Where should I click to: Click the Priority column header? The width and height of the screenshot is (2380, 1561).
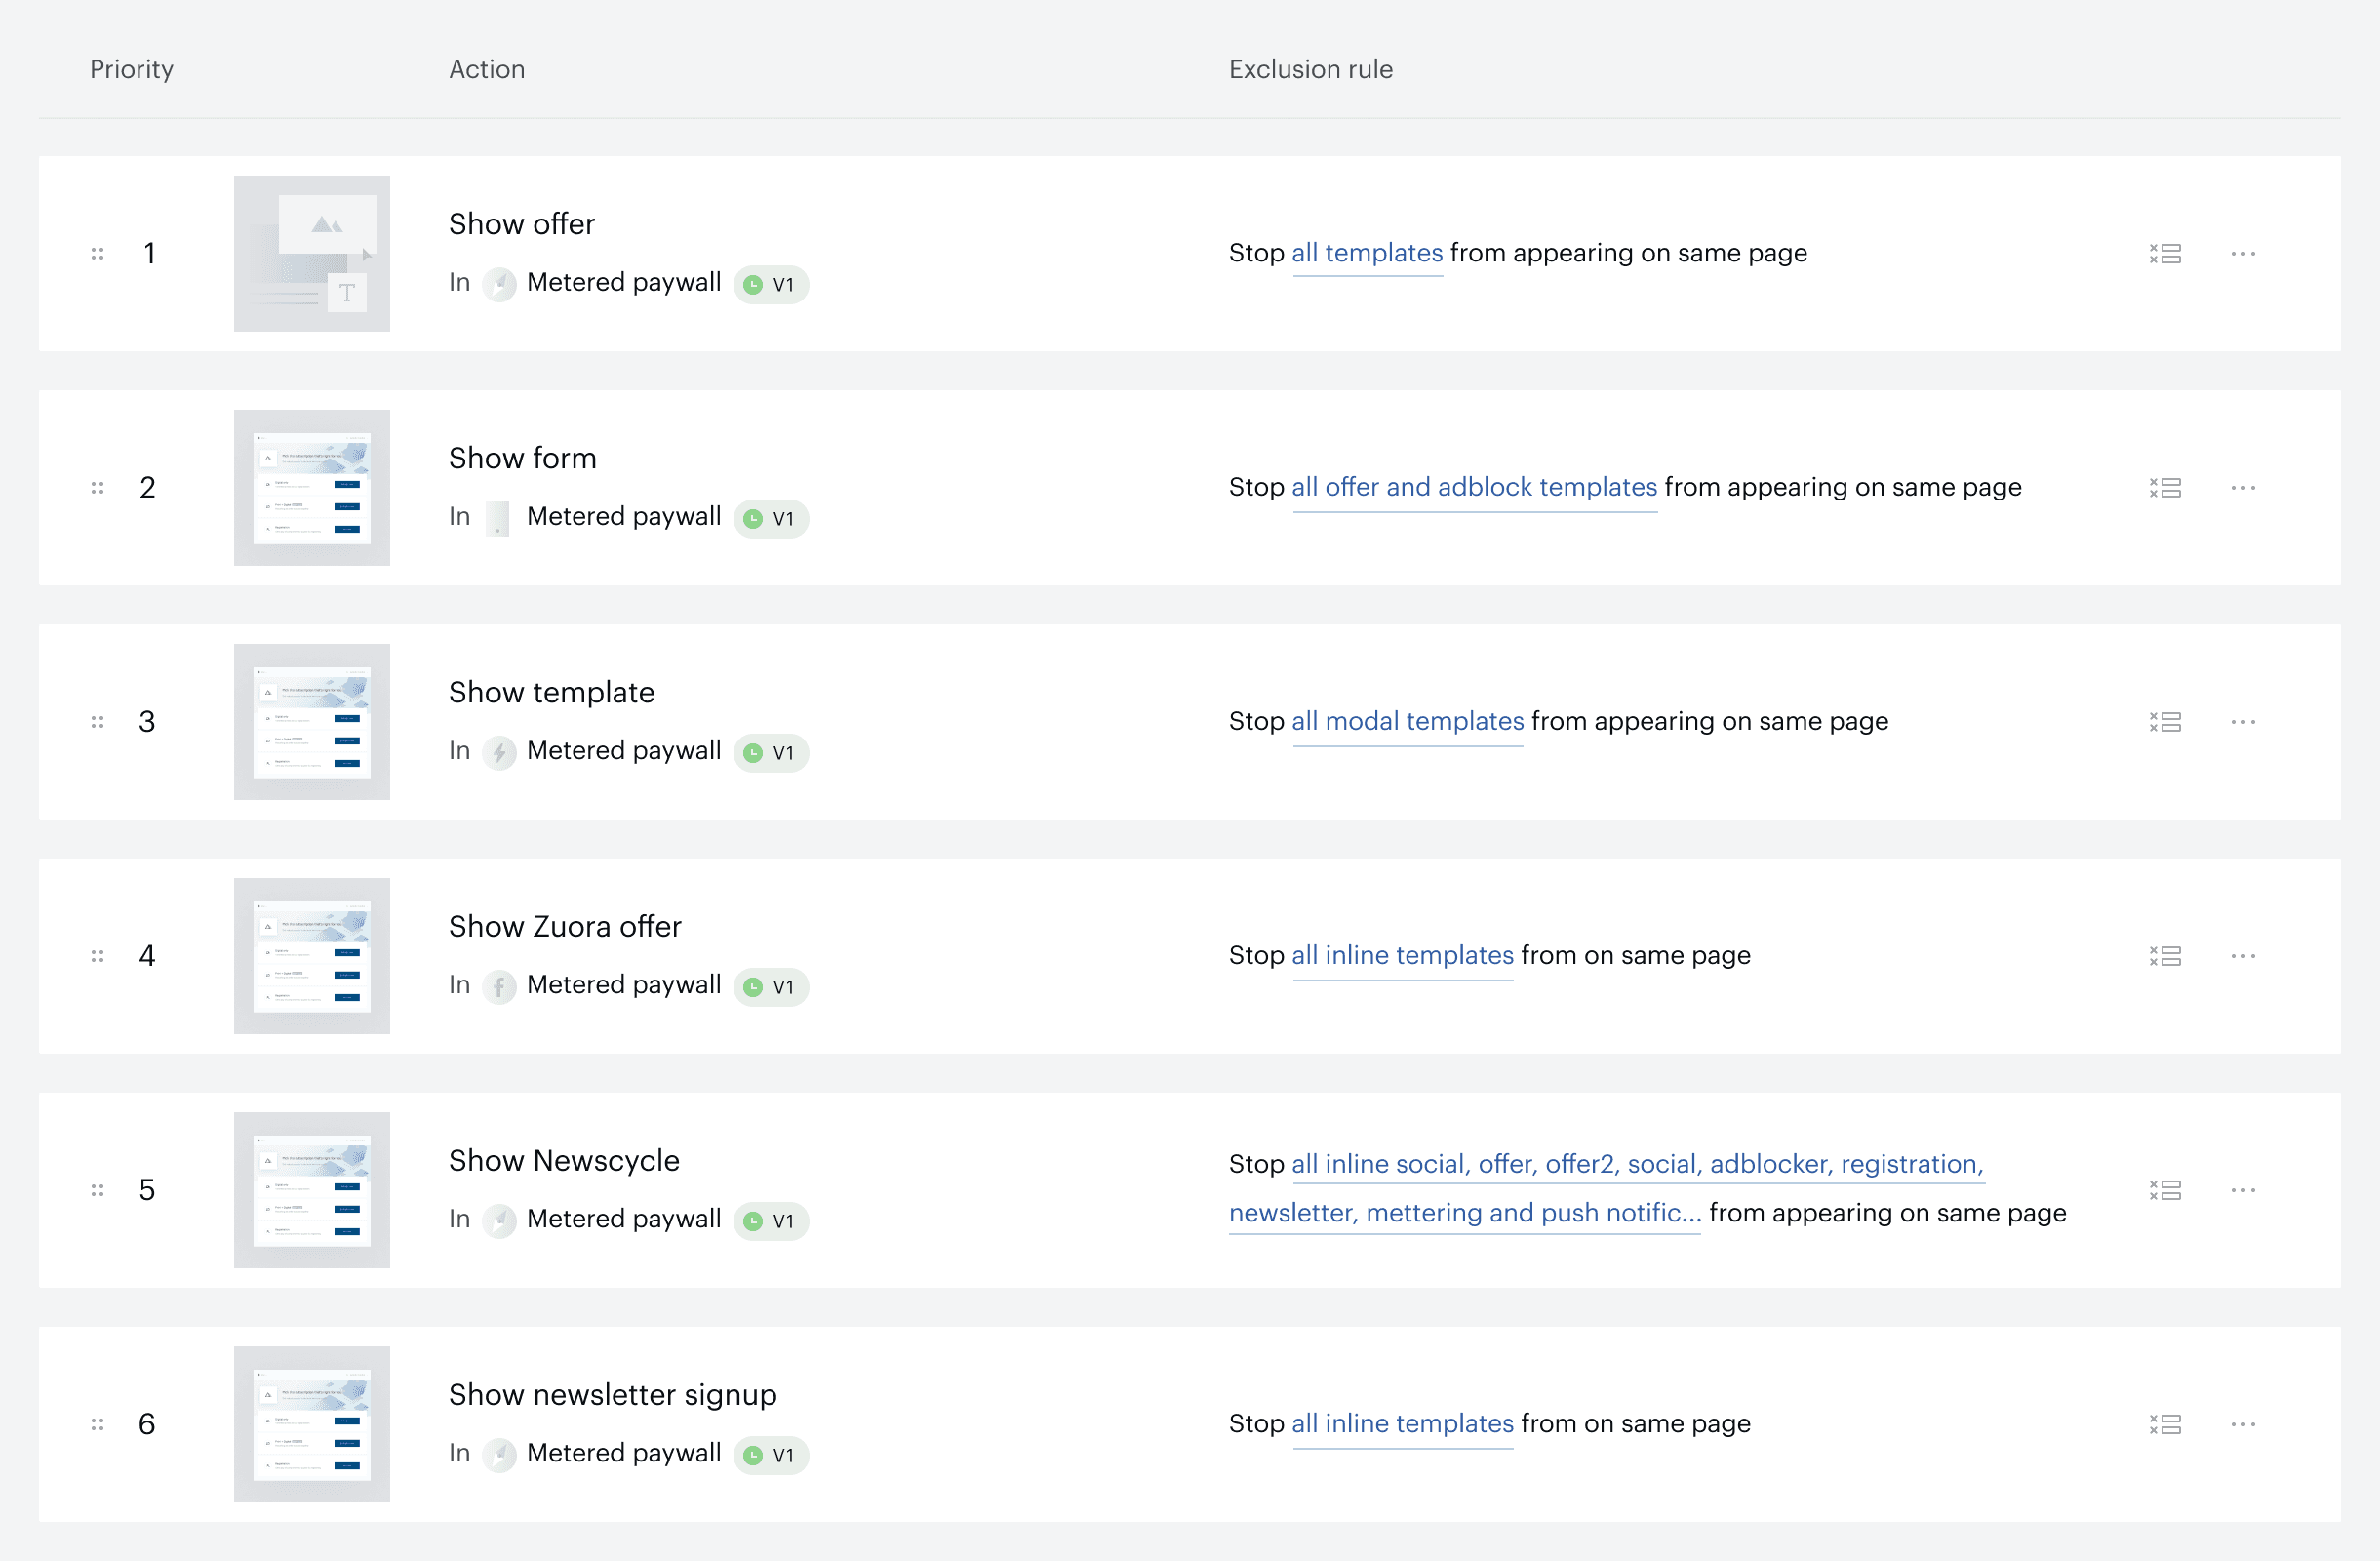pyautogui.click(x=132, y=69)
